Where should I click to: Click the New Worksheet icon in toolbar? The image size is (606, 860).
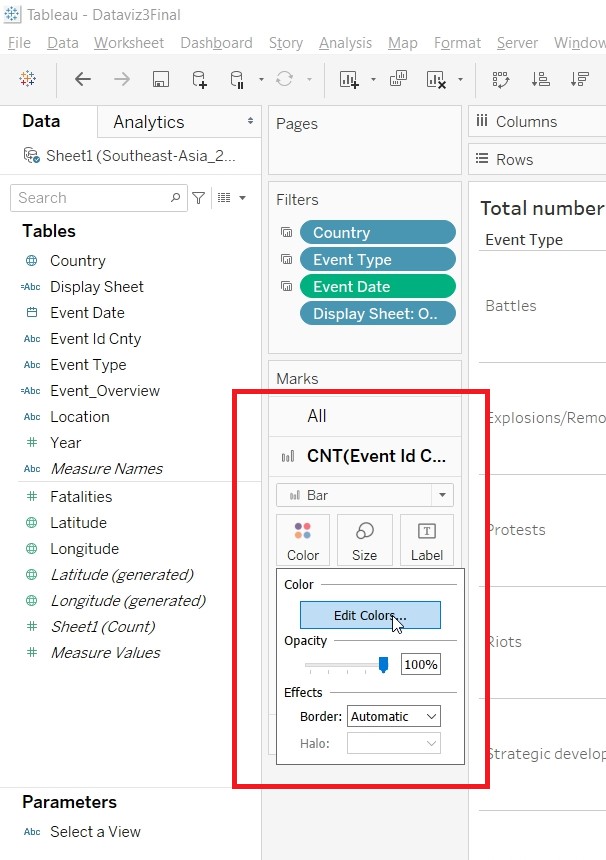pos(349,80)
